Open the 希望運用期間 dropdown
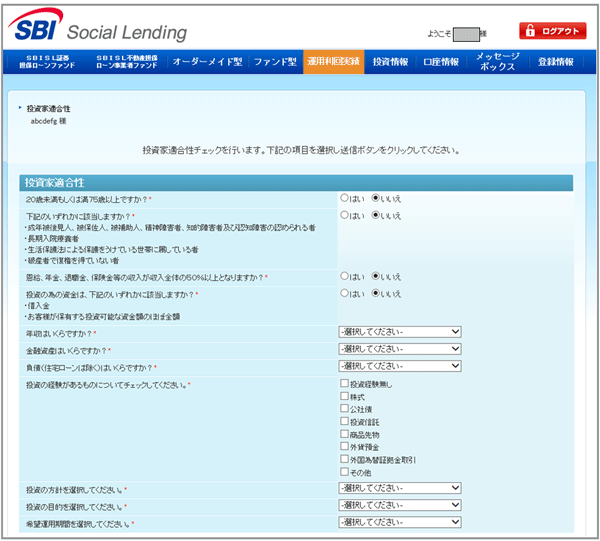This screenshot has width=600, height=541. 400,522
